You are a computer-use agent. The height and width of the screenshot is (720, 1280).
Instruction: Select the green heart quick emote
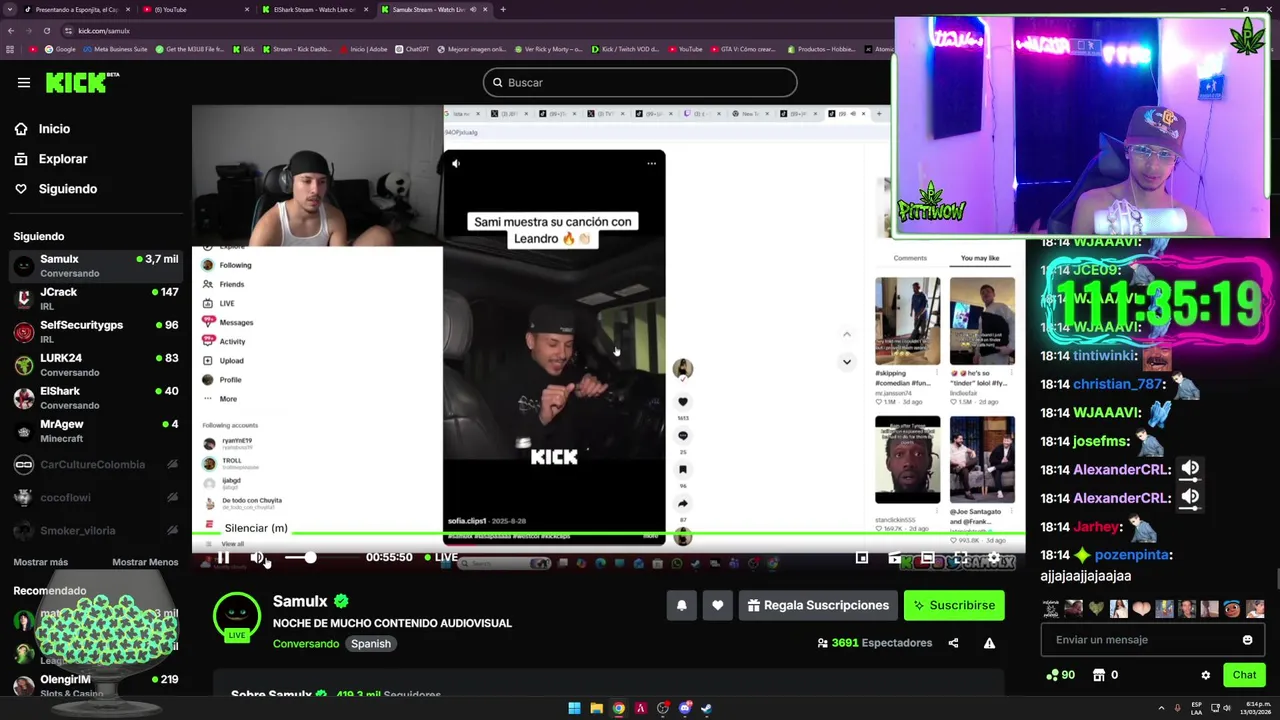(x=1097, y=609)
